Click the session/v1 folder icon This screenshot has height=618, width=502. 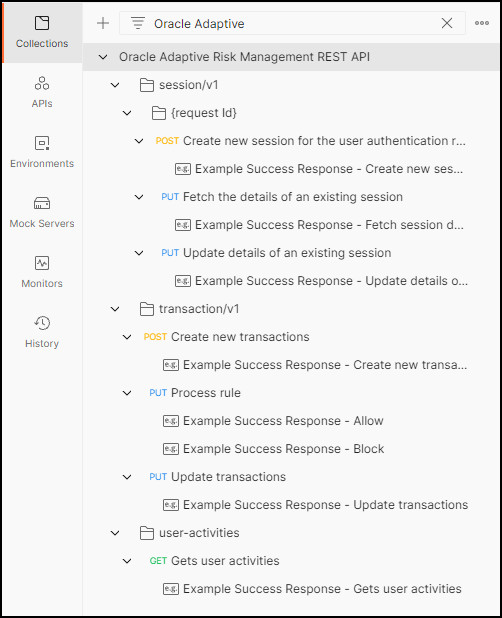point(147,85)
